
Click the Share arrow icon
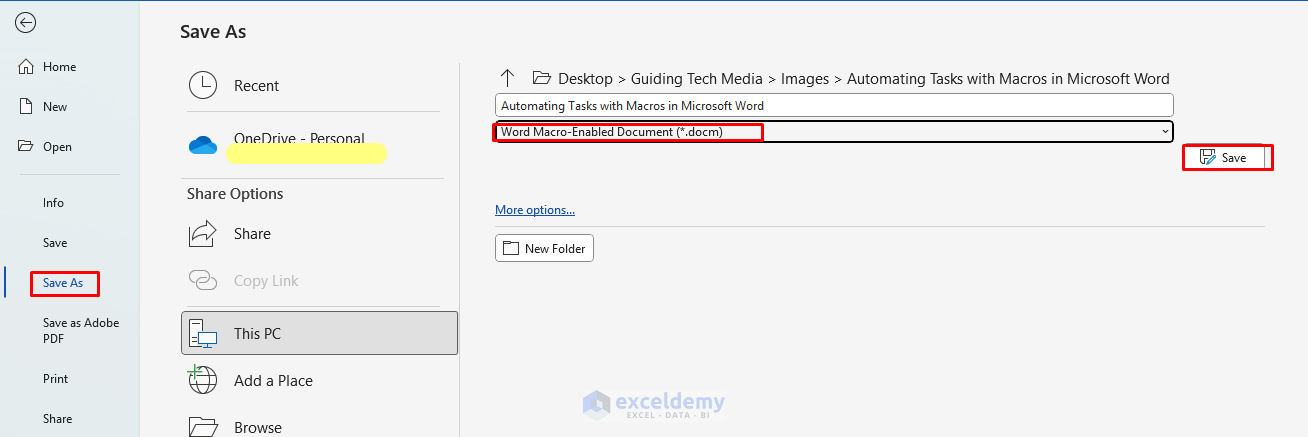pyautogui.click(x=203, y=234)
